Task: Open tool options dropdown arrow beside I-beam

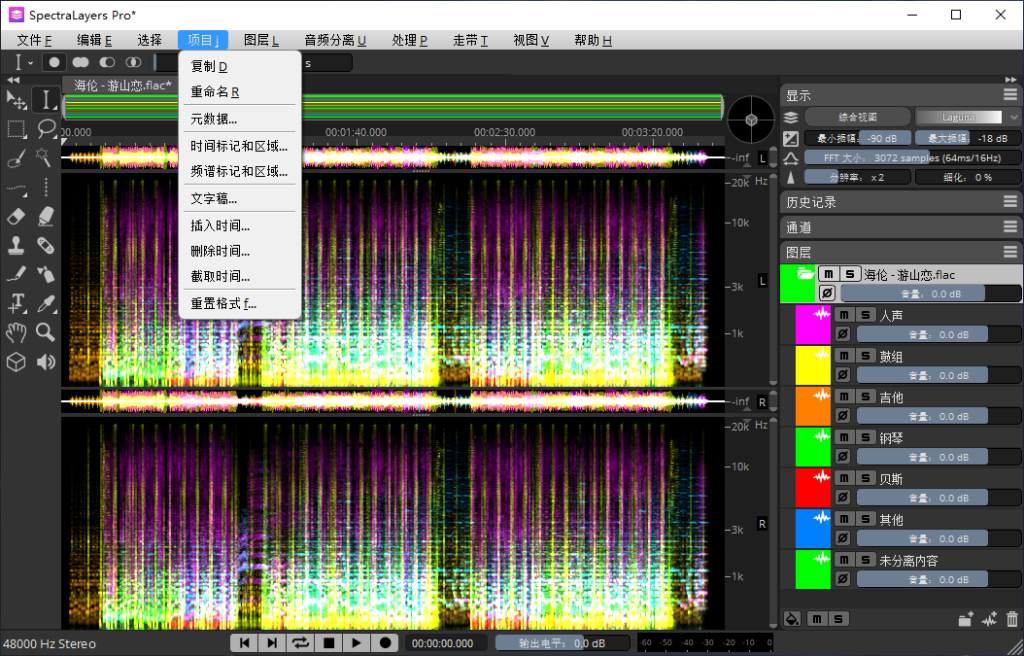Action: pyautogui.click(x=30, y=63)
